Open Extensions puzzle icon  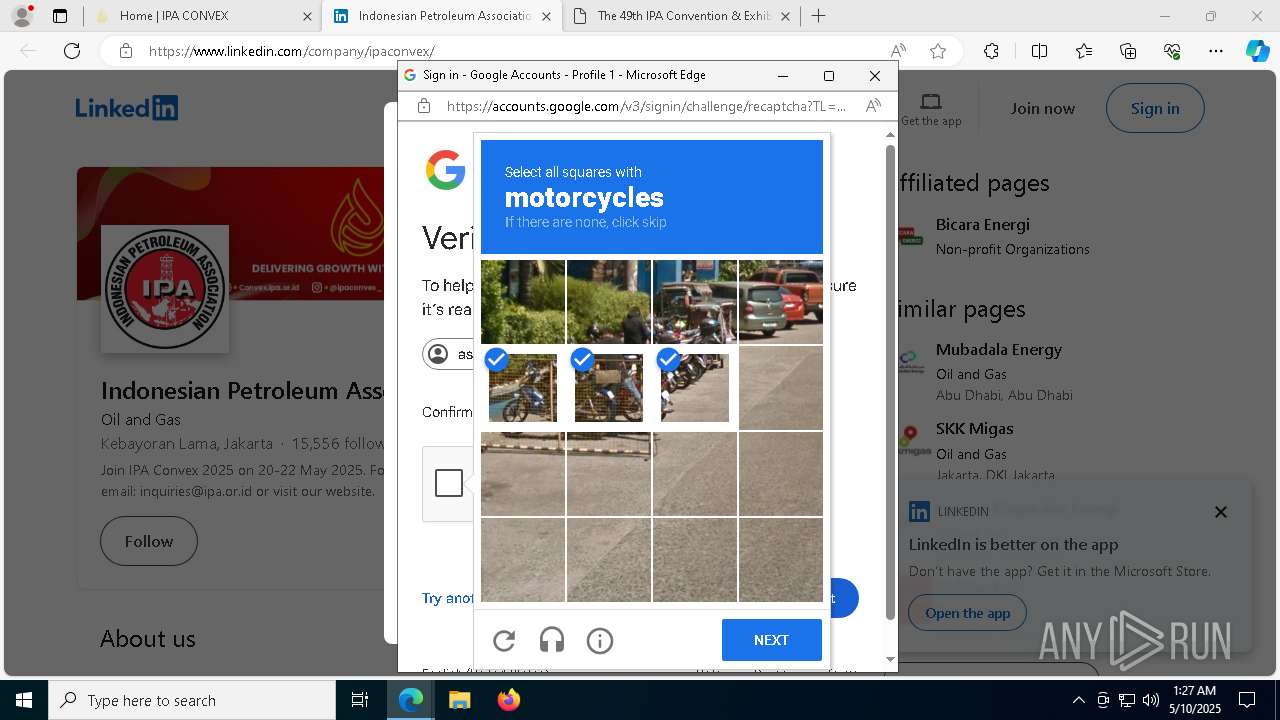[x=991, y=51]
